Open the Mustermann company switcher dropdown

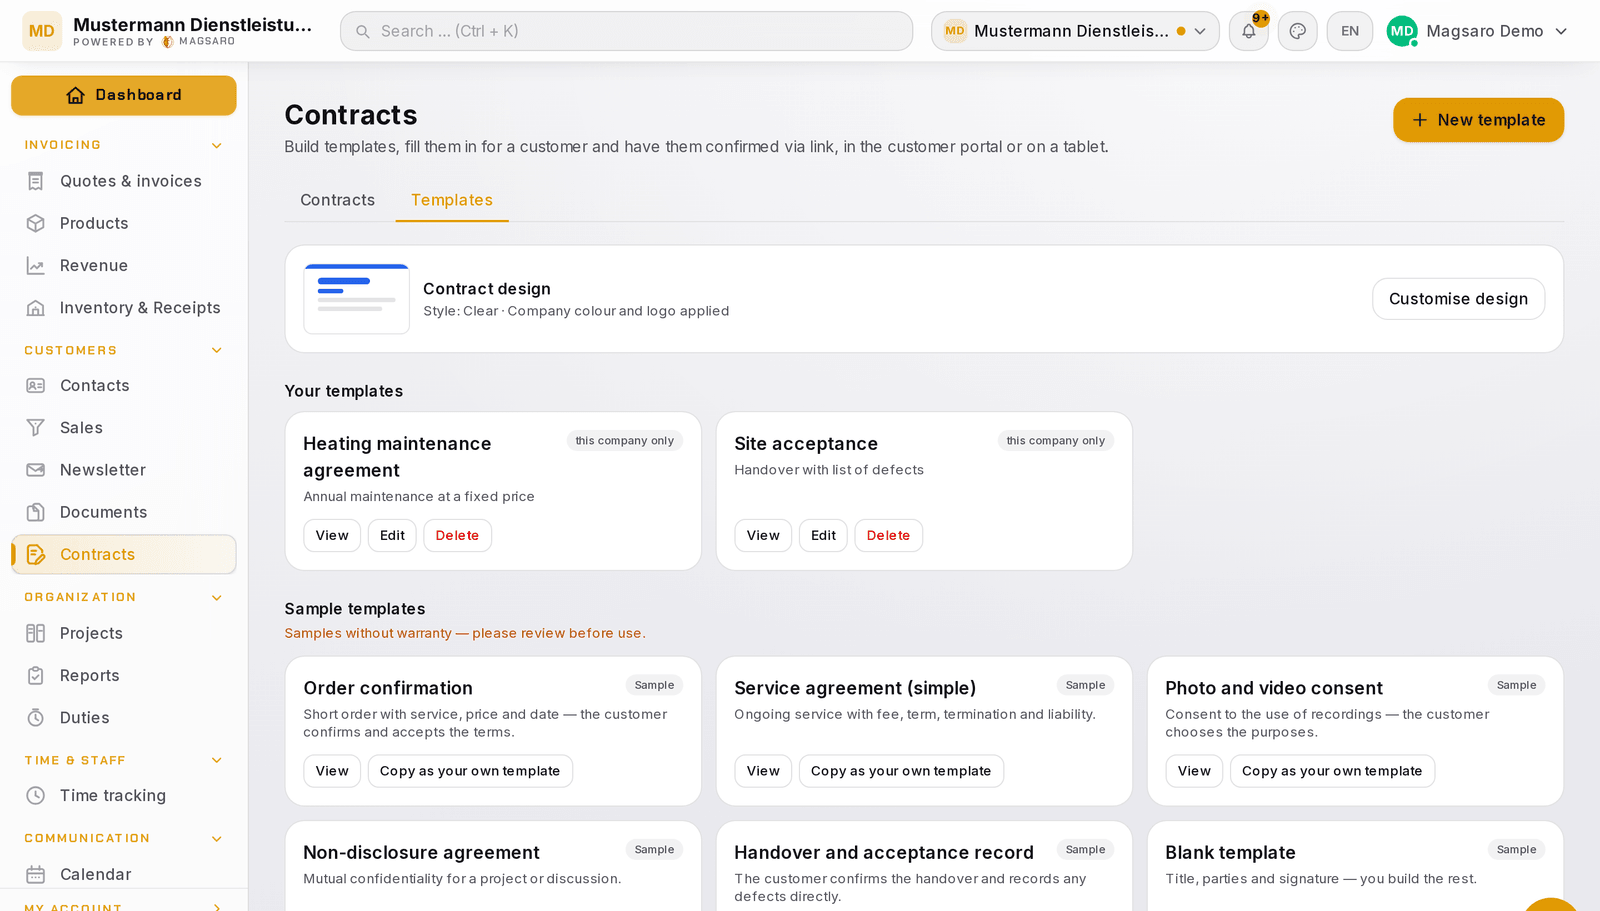click(1075, 31)
